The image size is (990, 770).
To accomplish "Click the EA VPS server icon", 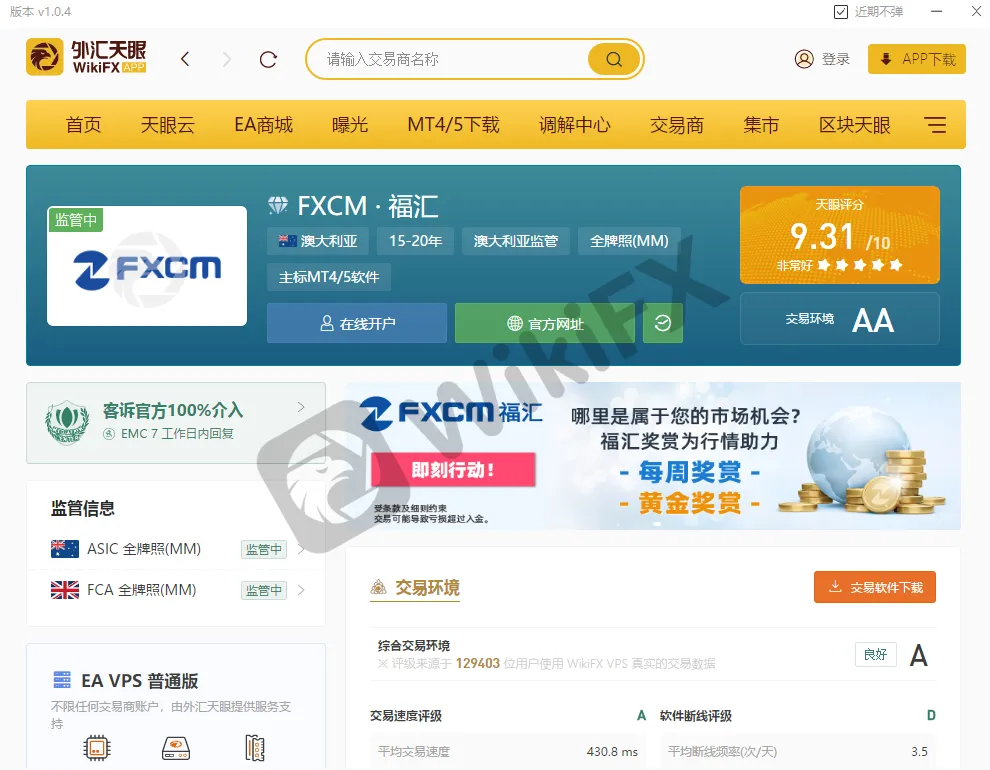I will pyautogui.click(x=62, y=680).
